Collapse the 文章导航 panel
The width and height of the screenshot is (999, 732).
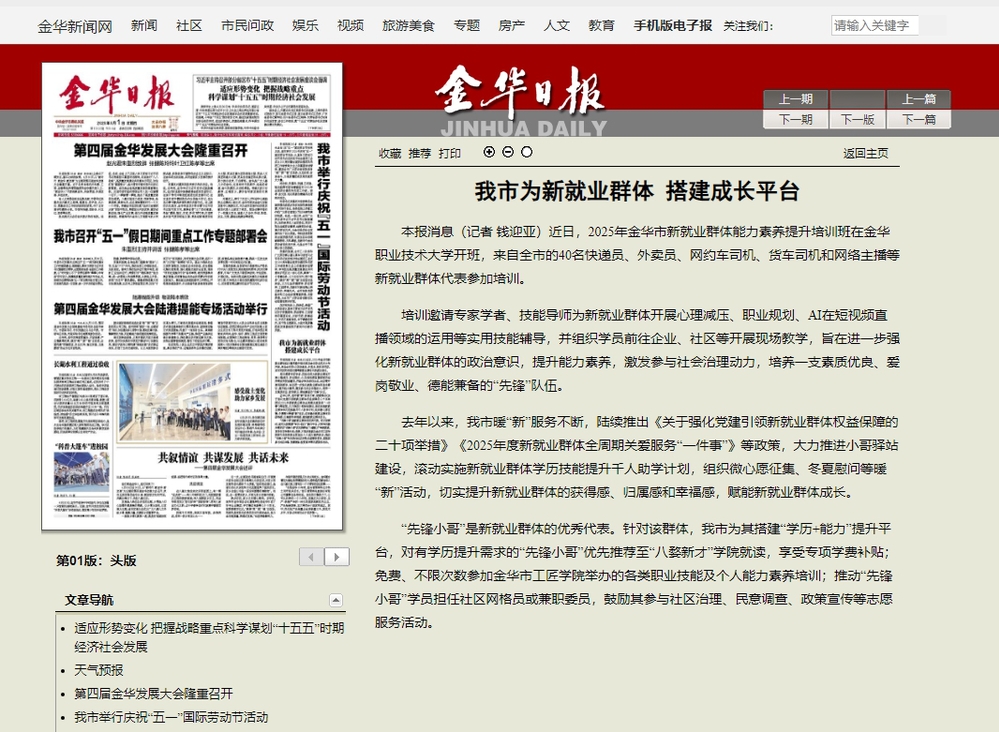(336, 600)
